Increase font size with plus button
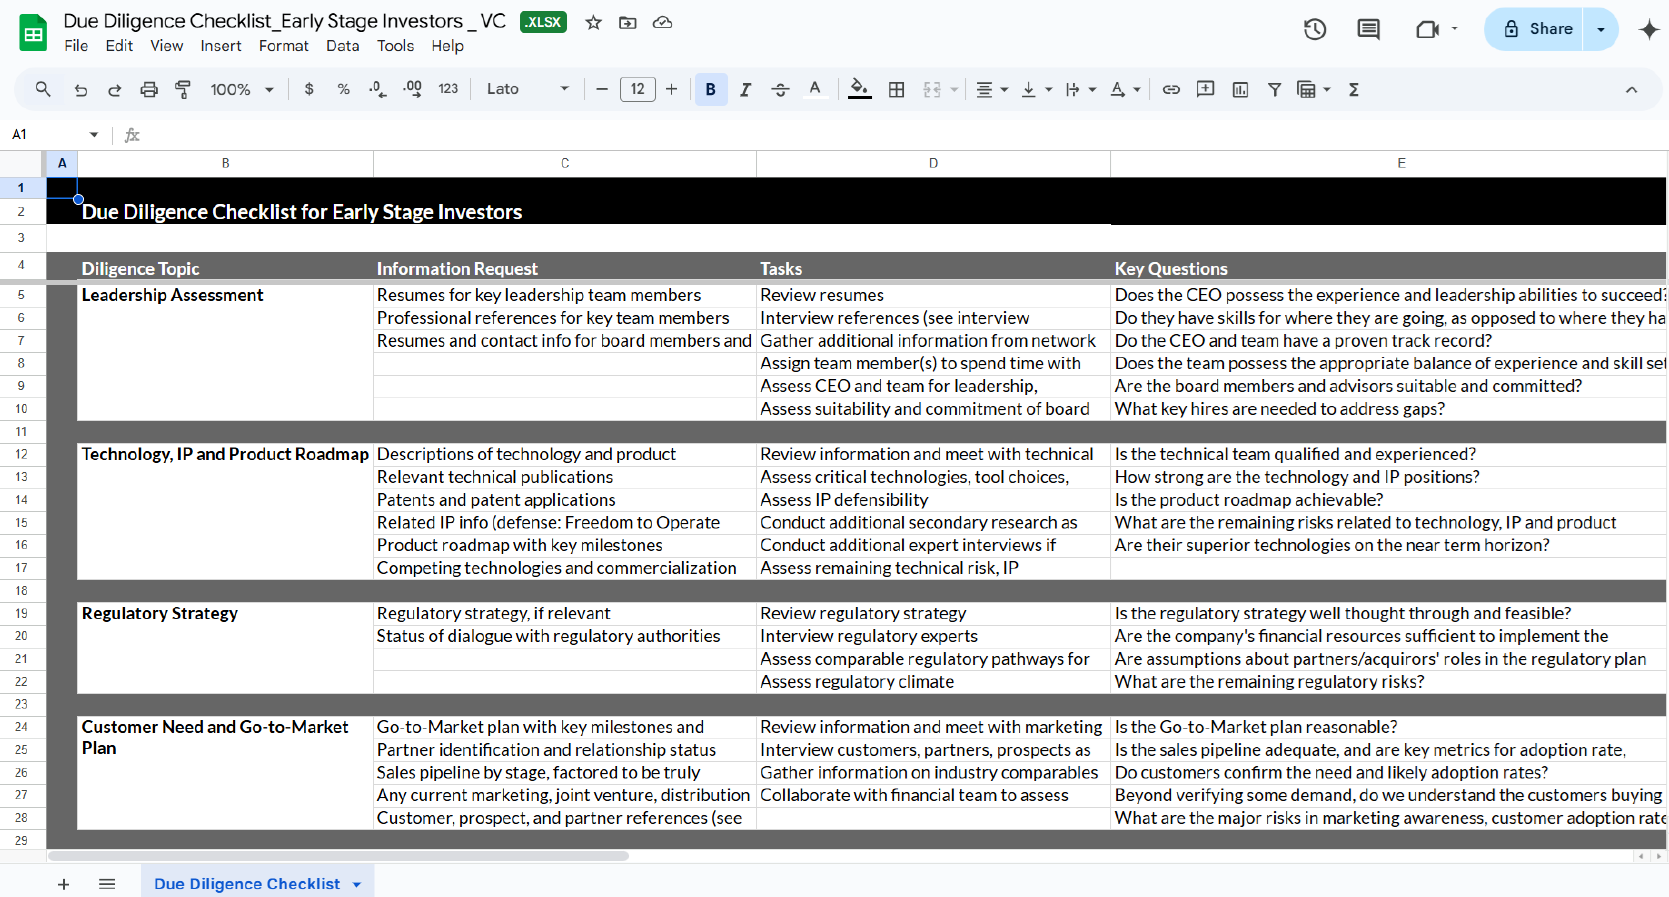Viewport: 1669px width, 897px height. [x=672, y=89]
